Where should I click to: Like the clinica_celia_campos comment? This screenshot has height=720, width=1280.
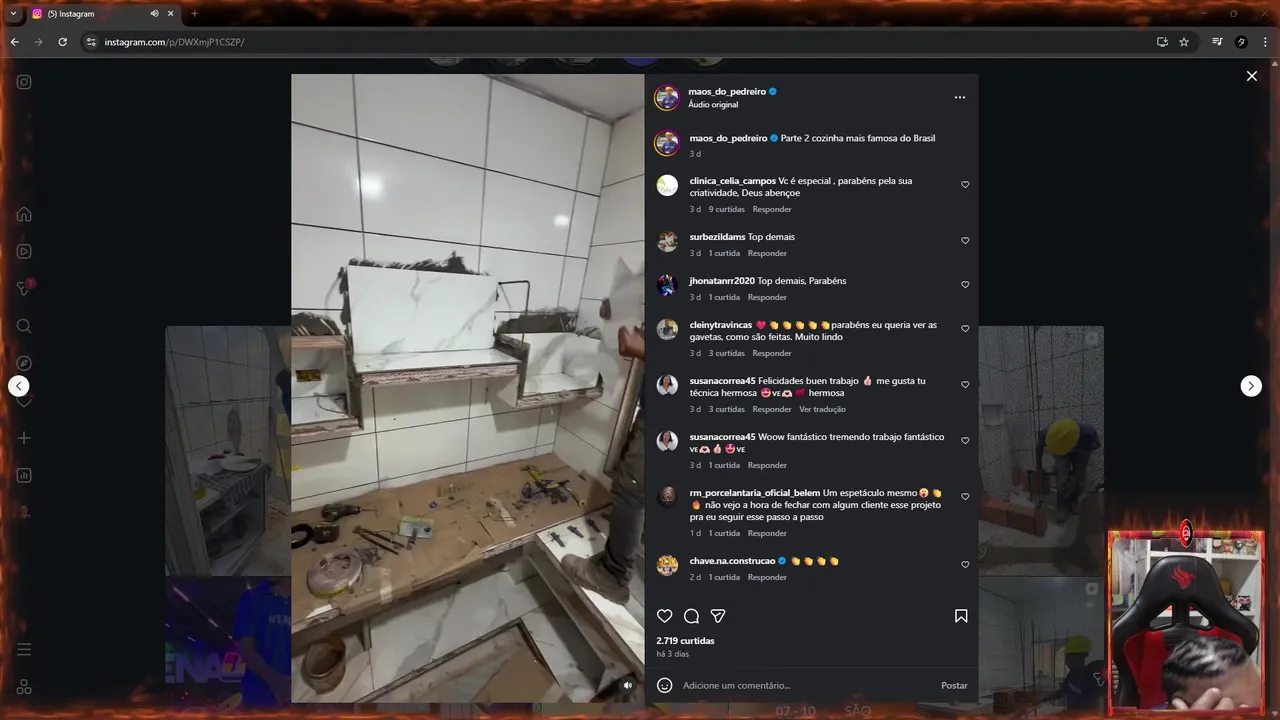coord(965,185)
